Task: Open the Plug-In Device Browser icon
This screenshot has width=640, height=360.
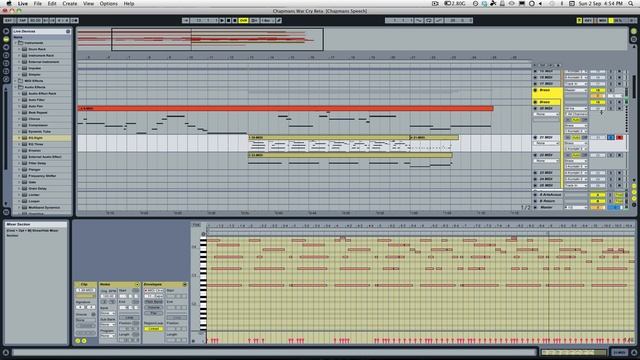Action: point(6,47)
